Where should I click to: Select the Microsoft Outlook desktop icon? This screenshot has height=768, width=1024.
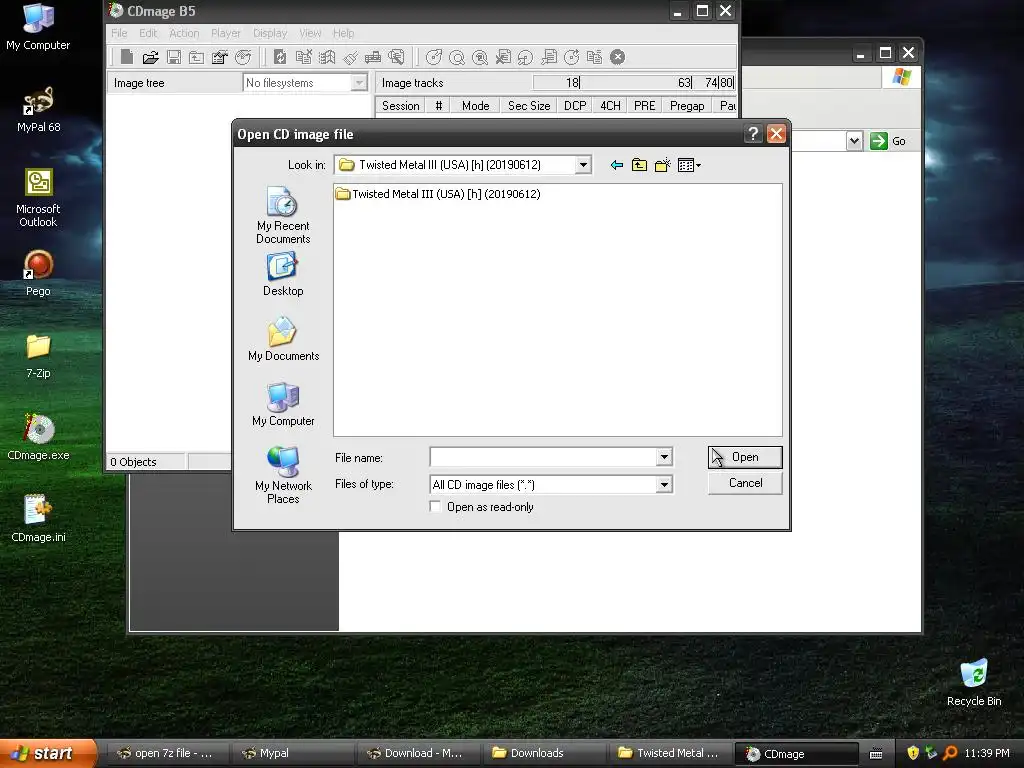click(x=39, y=198)
